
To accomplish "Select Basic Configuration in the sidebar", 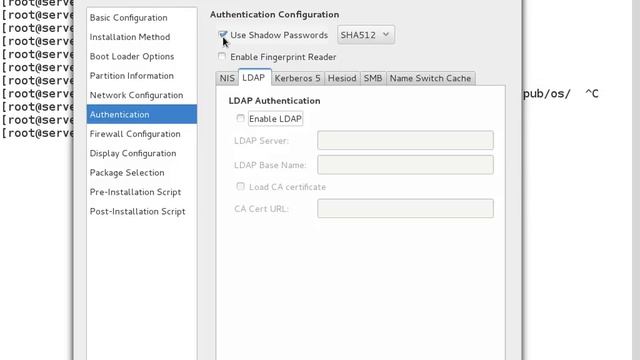I will point(141,18).
